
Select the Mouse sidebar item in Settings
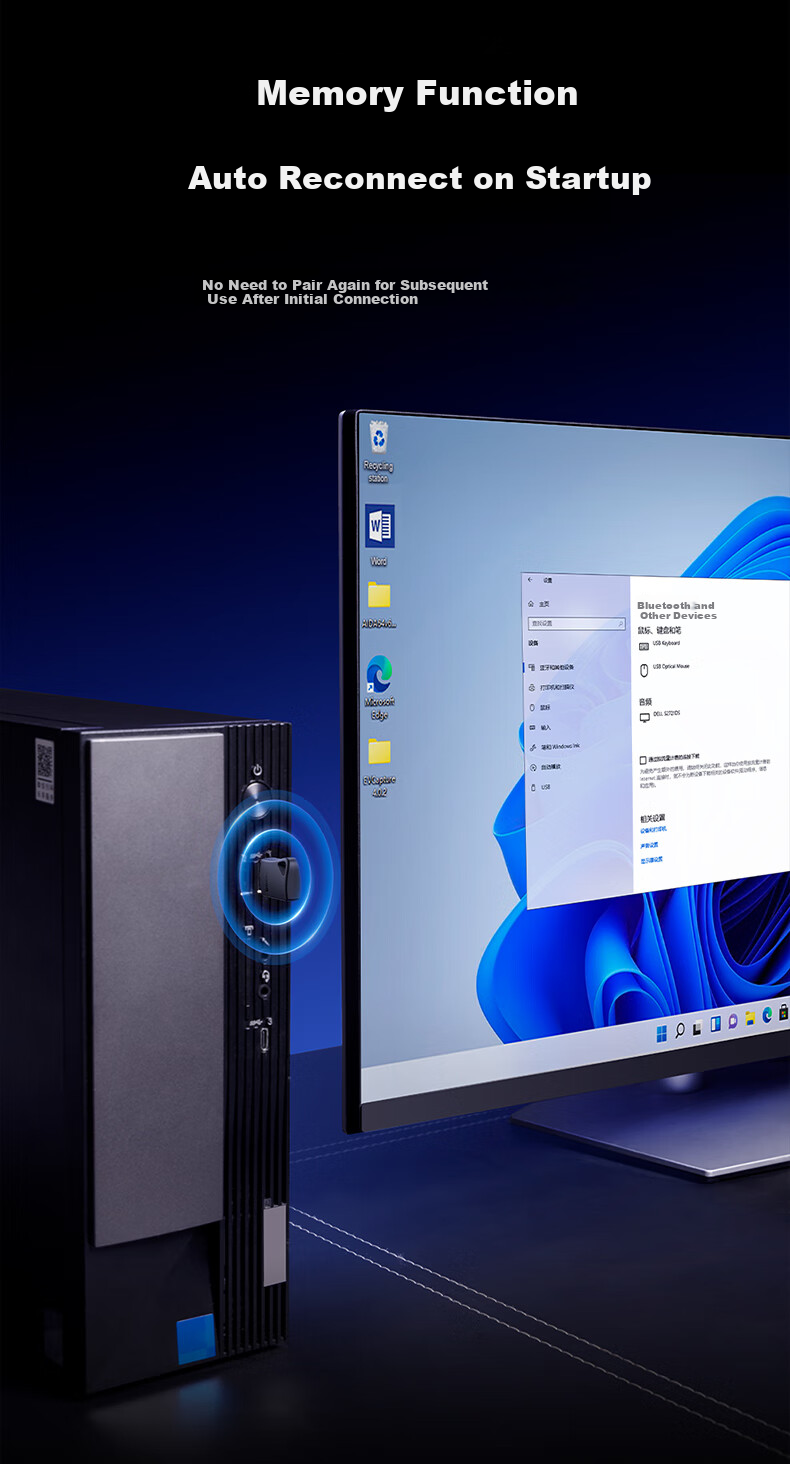[540, 707]
